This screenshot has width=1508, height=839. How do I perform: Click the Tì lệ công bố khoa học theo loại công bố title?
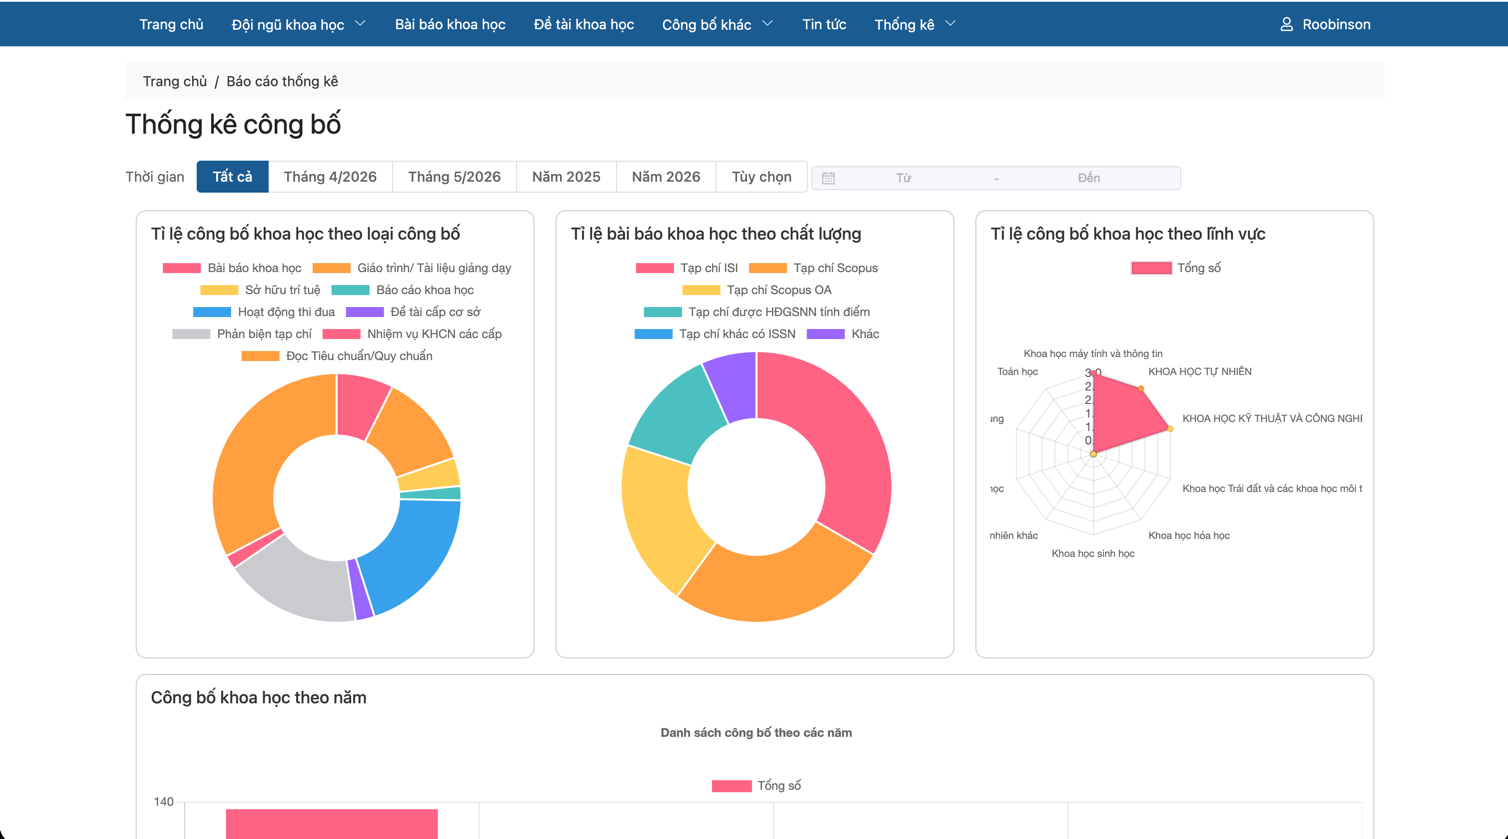click(x=306, y=234)
